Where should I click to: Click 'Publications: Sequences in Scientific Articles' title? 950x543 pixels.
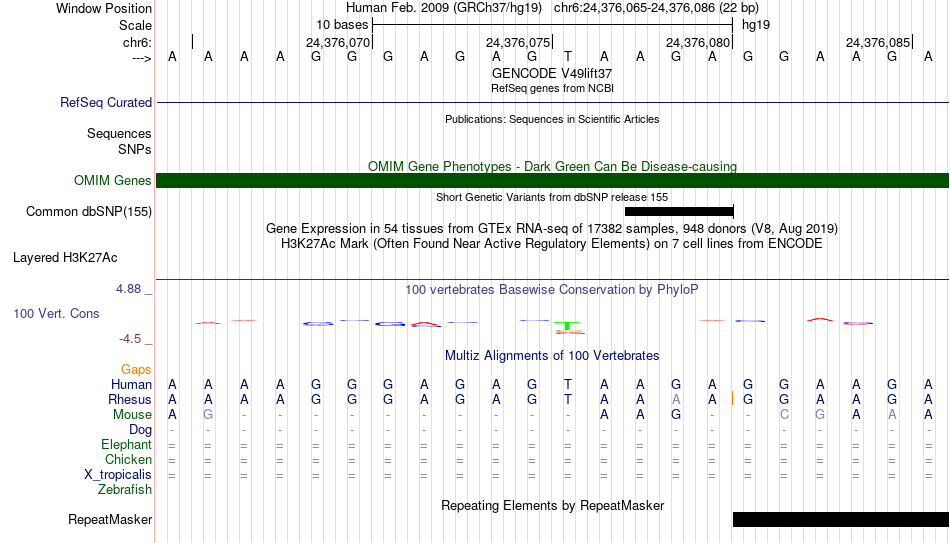(552, 119)
